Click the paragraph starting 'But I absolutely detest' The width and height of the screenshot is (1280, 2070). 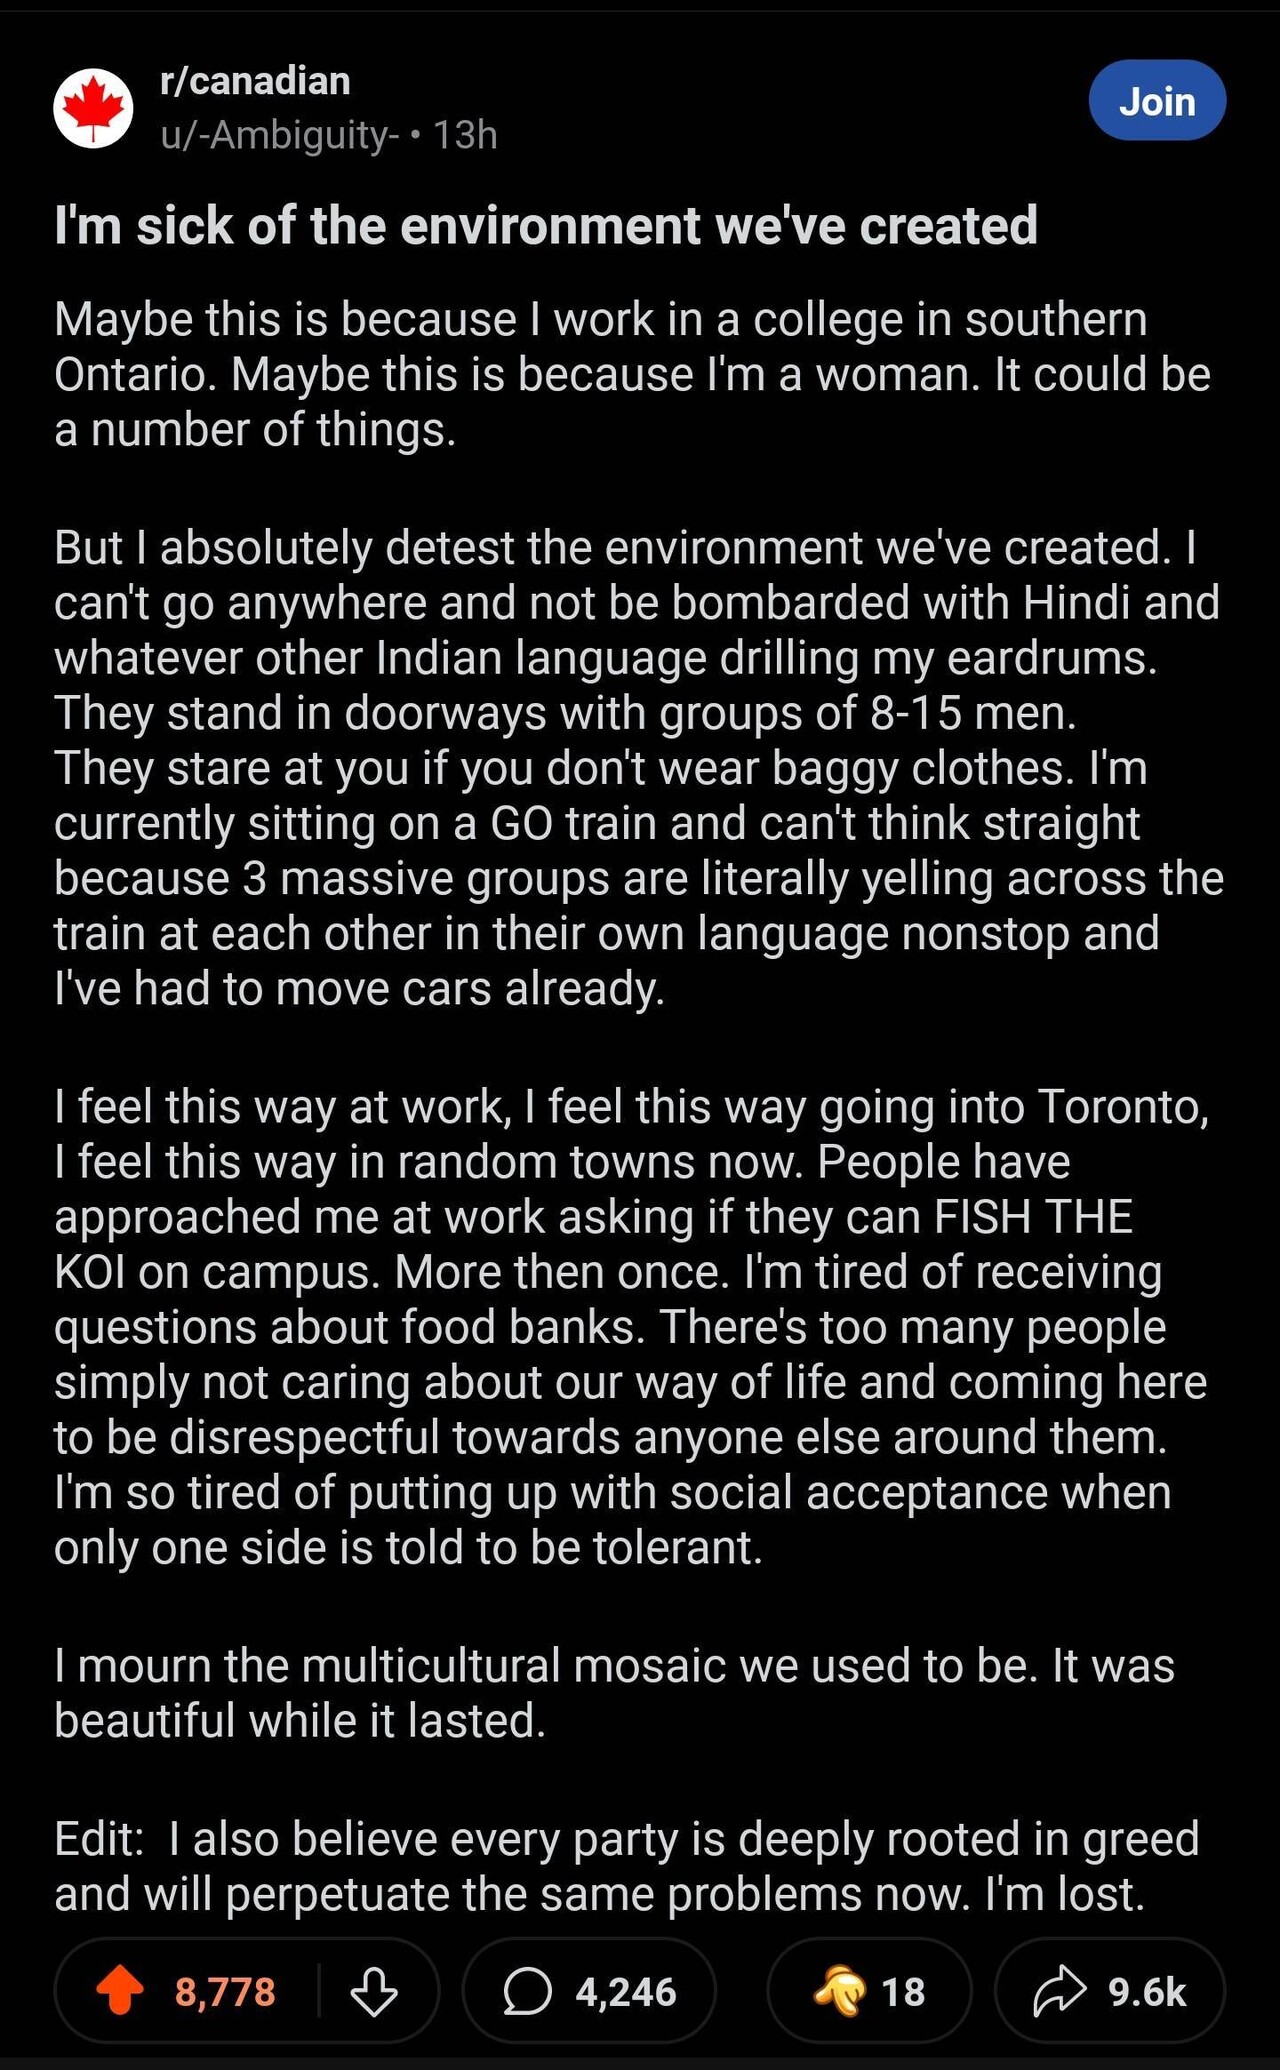tap(638, 768)
